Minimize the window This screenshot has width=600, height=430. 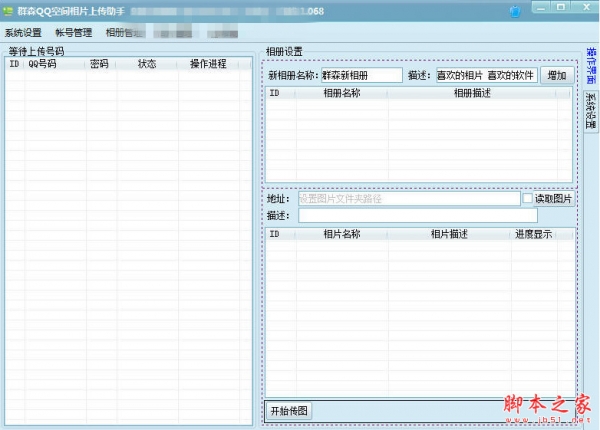tap(541, 7)
